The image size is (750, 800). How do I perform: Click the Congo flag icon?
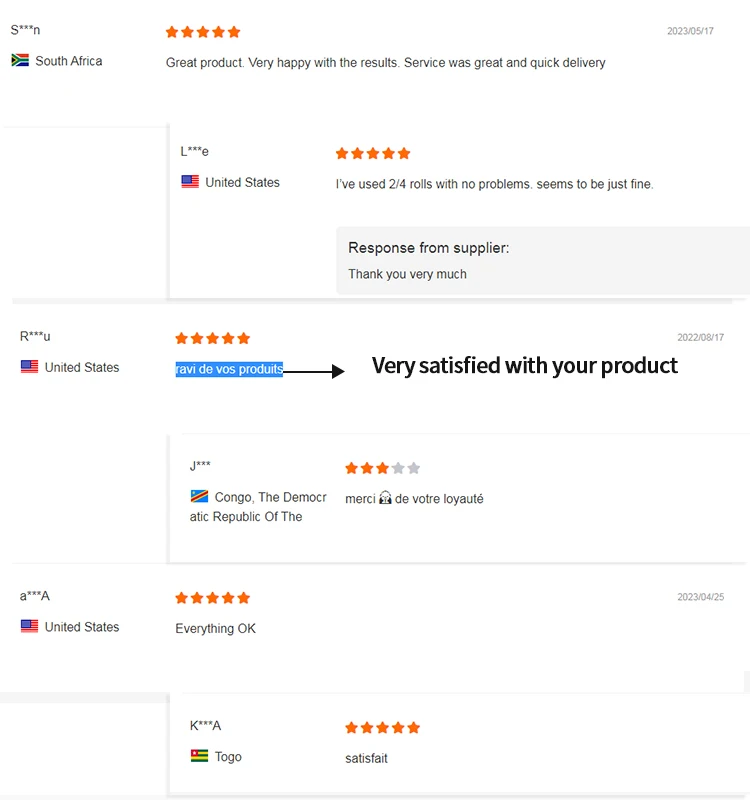click(x=199, y=497)
